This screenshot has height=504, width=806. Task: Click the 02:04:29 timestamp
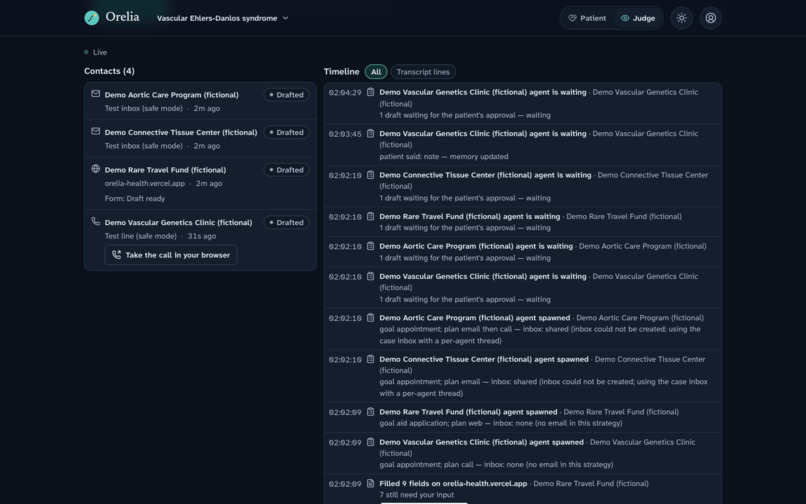(x=345, y=93)
